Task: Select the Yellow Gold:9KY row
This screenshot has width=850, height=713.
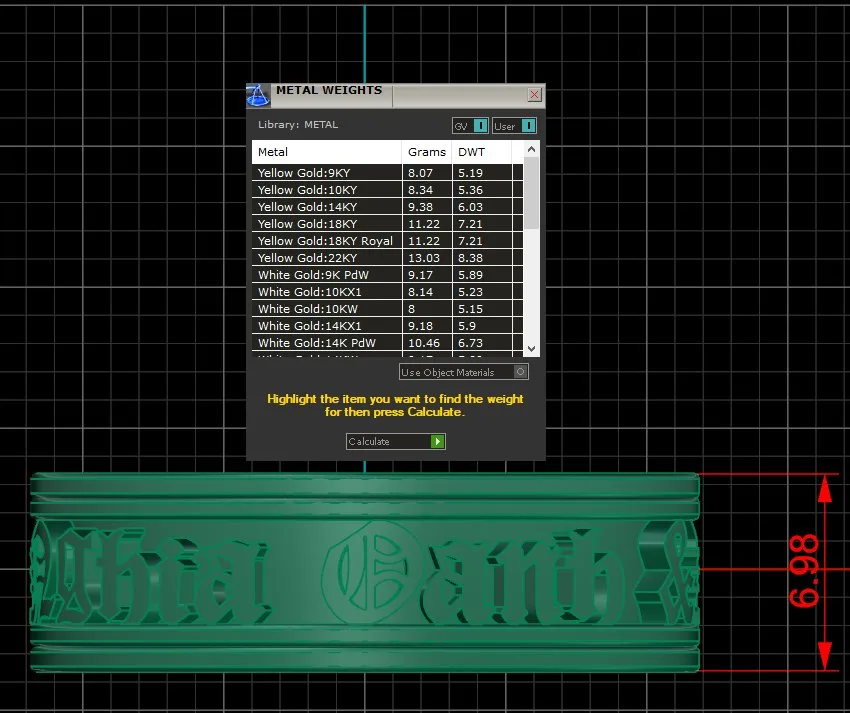Action: pyautogui.click(x=387, y=173)
